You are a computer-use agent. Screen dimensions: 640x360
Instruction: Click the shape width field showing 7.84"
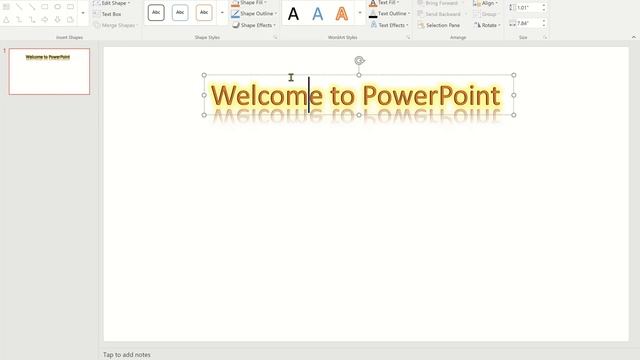pyautogui.click(x=528, y=24)
